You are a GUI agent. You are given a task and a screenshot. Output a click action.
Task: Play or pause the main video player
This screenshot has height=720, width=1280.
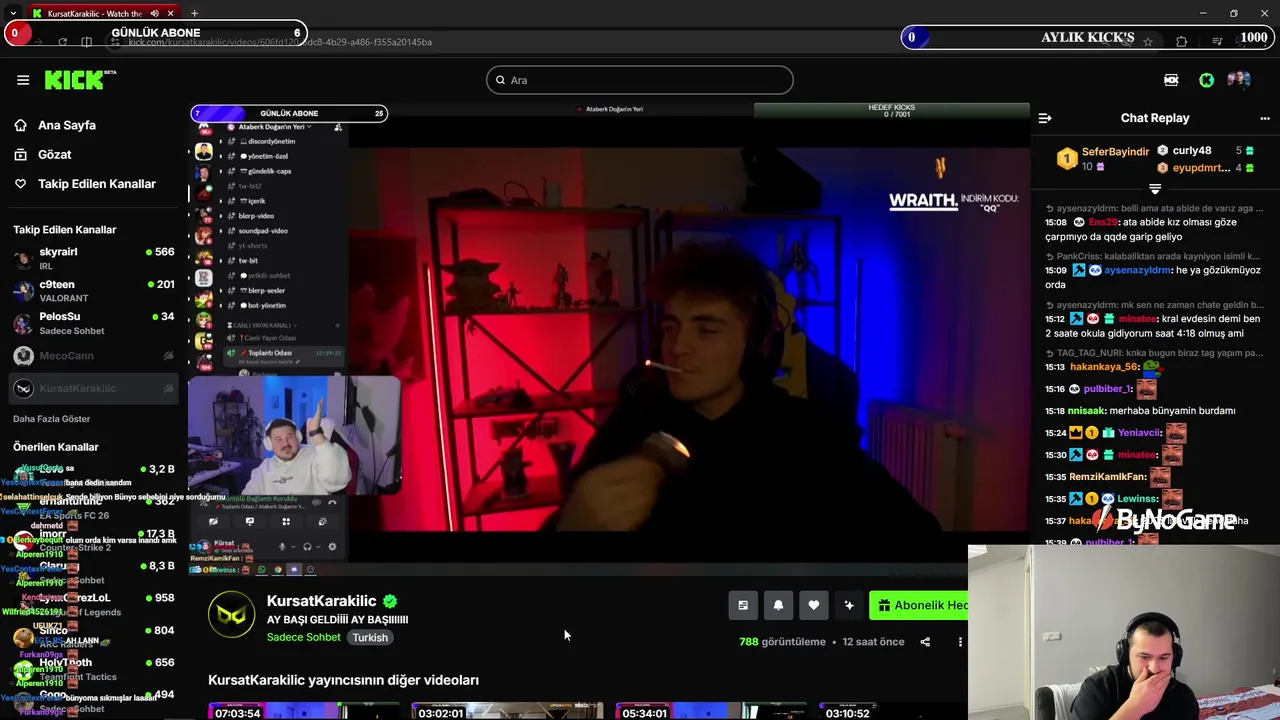(x=609, y=340)
